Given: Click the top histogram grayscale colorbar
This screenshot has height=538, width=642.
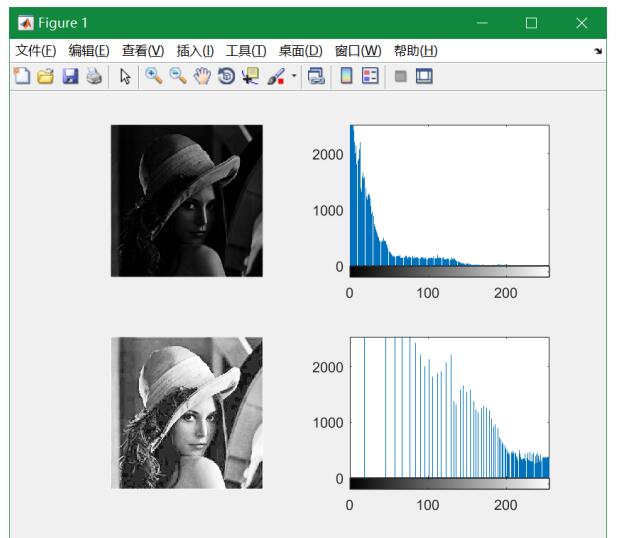Looking at the screenshot, I should tap(450, 271).
